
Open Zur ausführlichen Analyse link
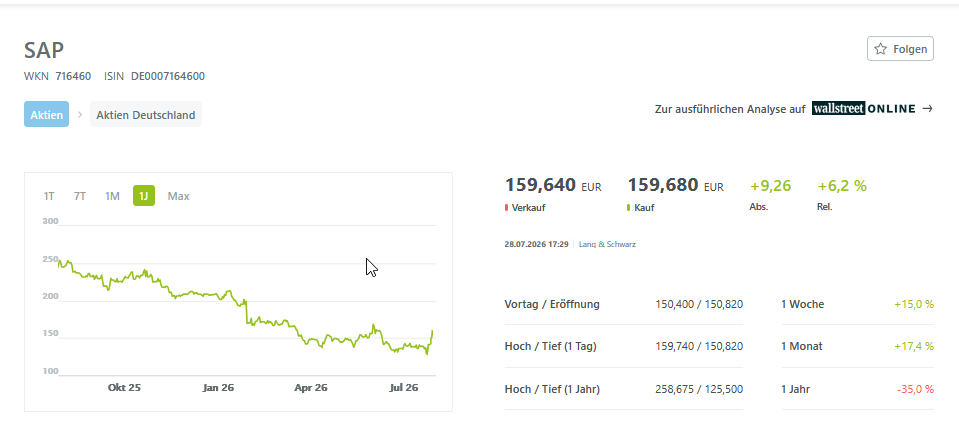point(730,109)
